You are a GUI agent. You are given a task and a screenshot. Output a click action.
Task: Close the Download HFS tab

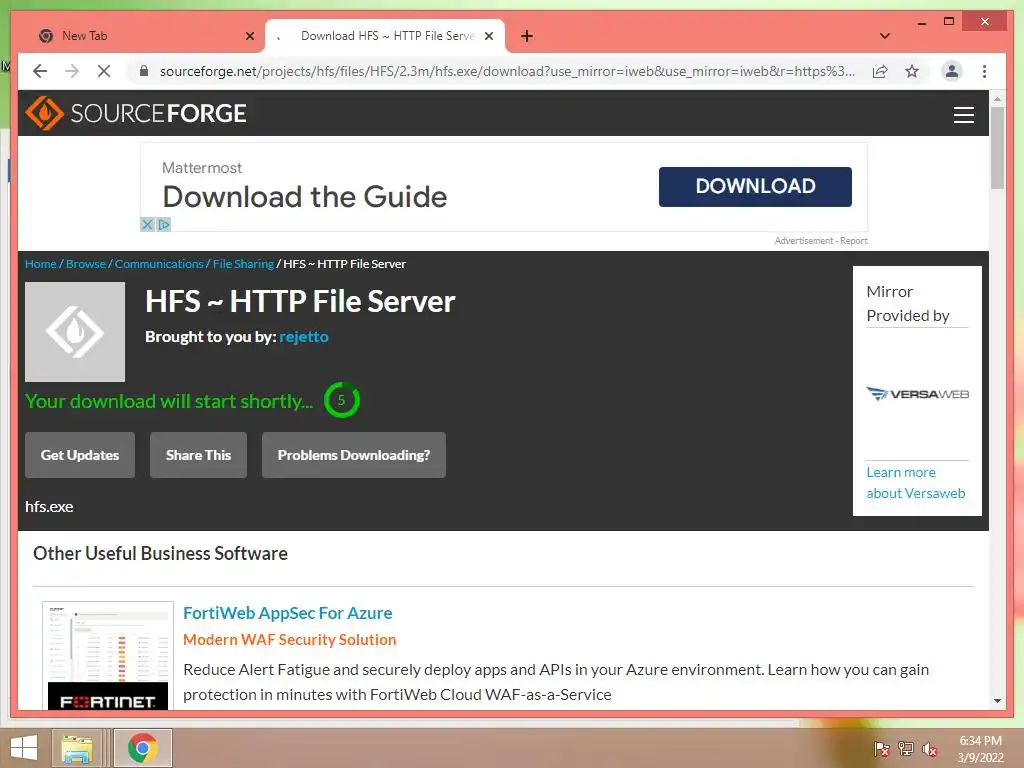click(x=488, y=36)
